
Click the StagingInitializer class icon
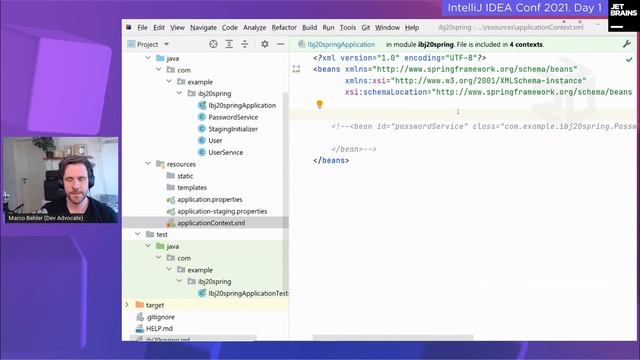point(202,129)
